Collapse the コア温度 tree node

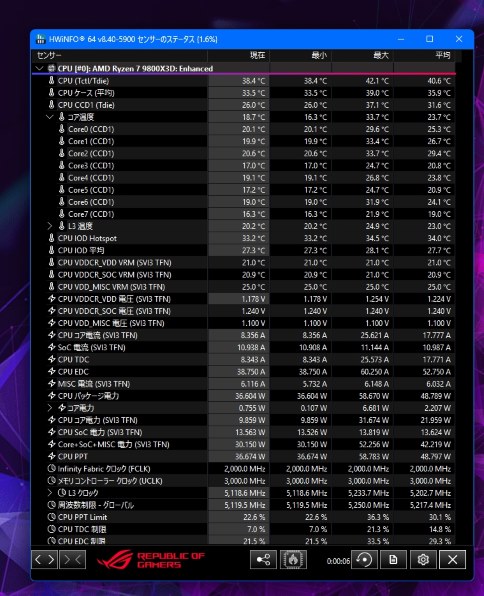[x=49, y=117]
